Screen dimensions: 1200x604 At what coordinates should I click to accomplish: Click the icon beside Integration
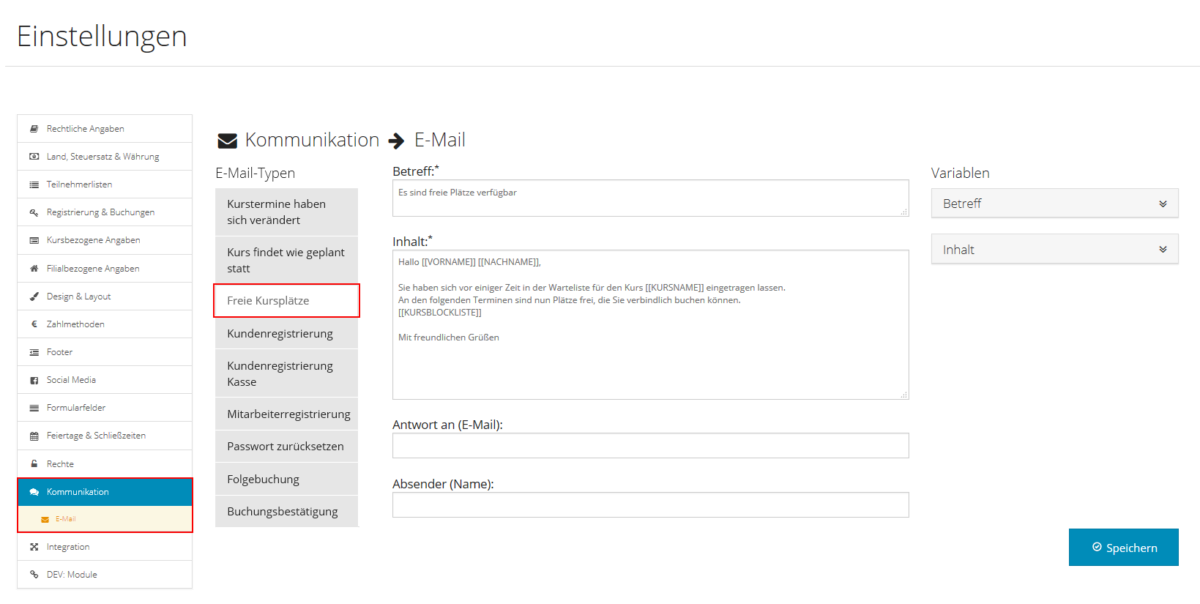34,547
